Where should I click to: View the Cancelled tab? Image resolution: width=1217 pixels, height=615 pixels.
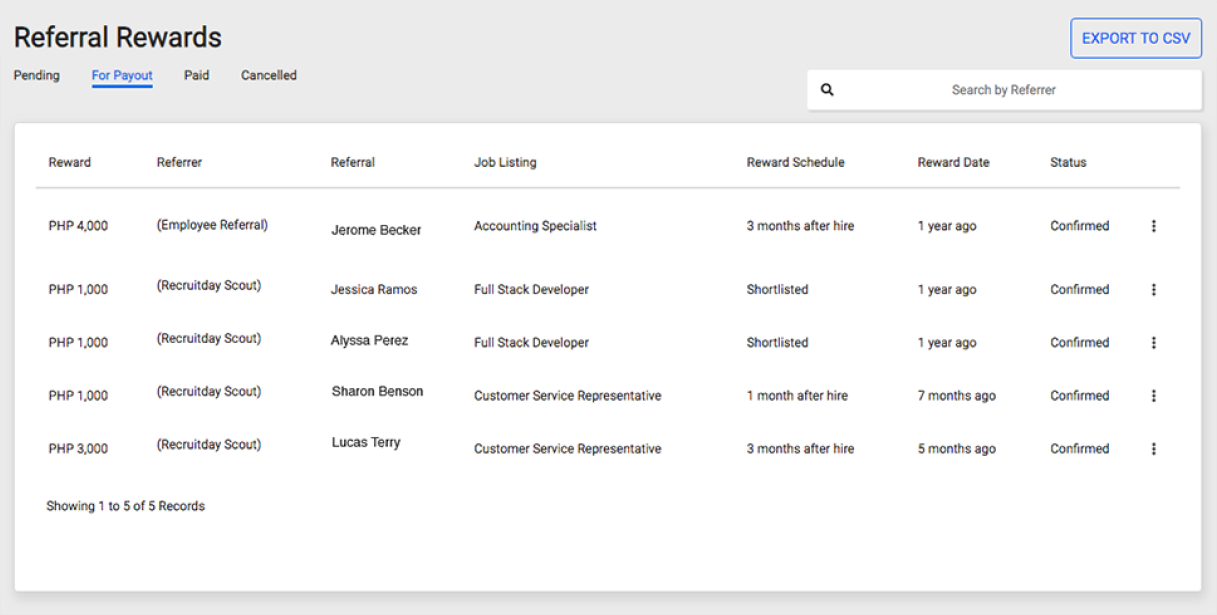(x=269, y=75)
